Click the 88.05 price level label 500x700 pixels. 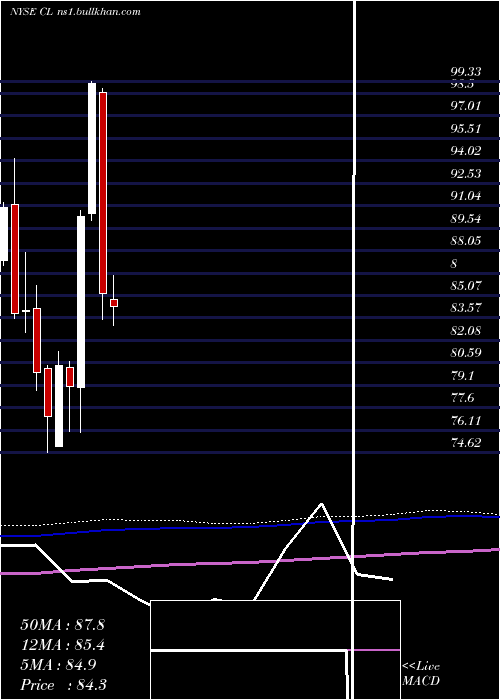click(466, 241)
